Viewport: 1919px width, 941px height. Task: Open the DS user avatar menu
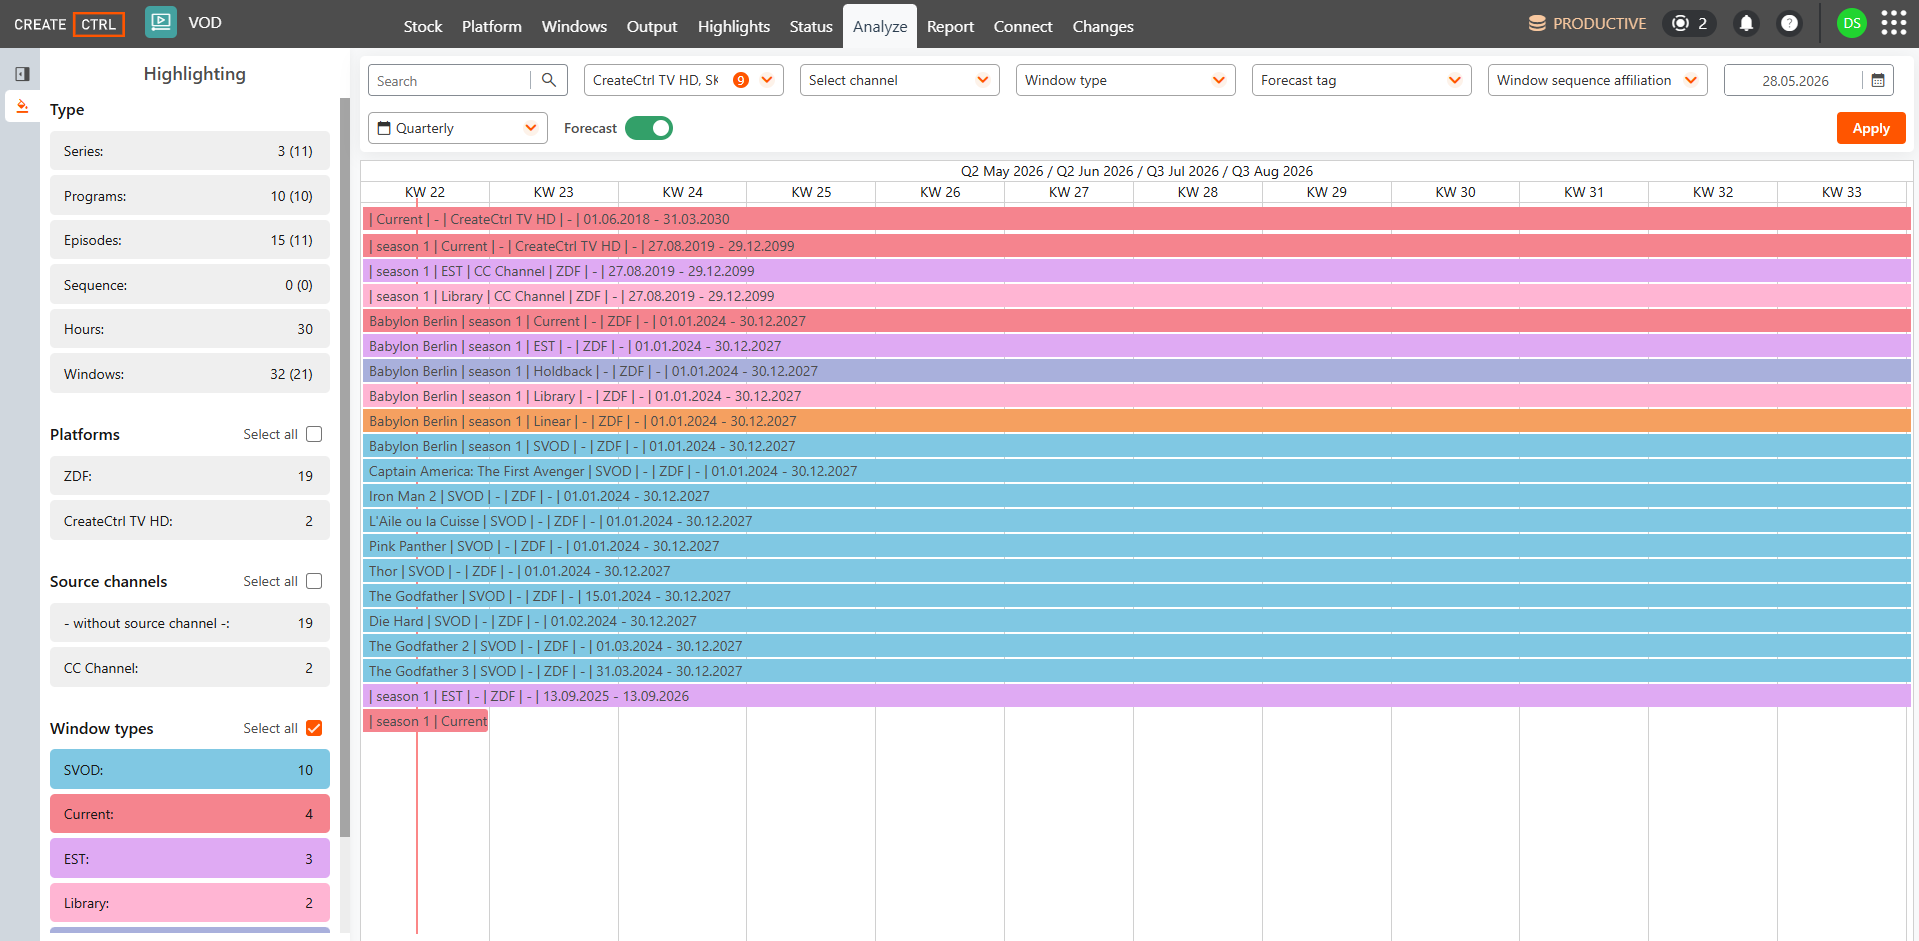click(1852, 23)
